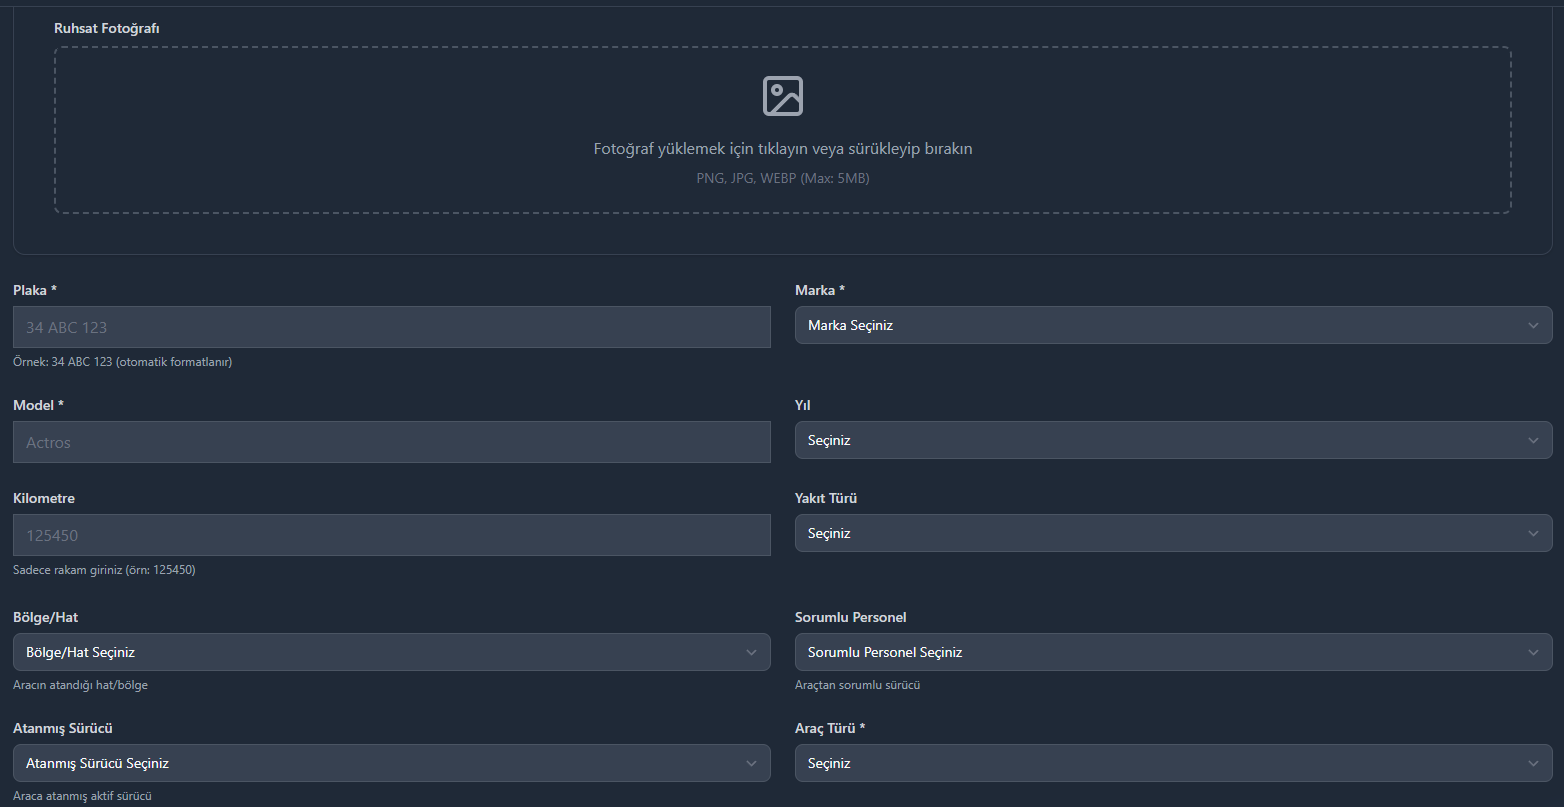Click the chevron arrow on Yakıt Türü dropdown
The width and height of the screenshot is (1564, 807).
(1533, 533)
